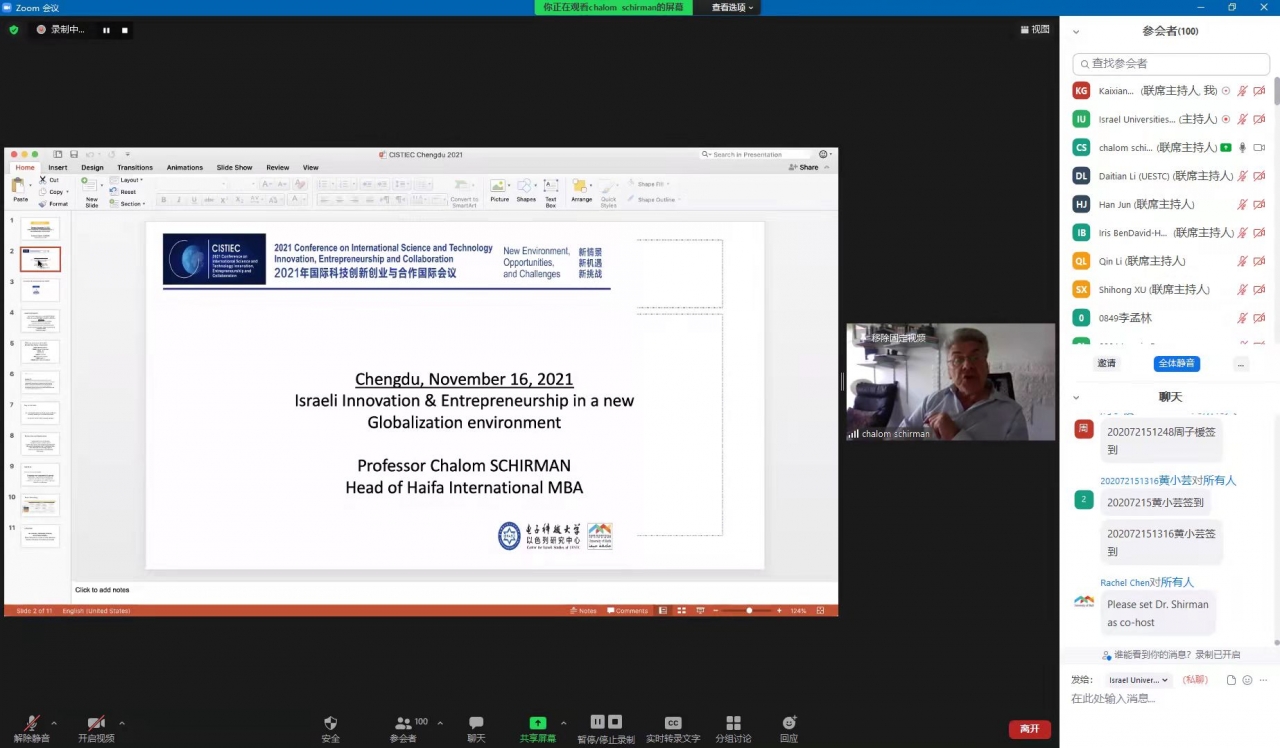The image size is (1280, 748).
Task: Click the emoji smiley in chat input bar
Action: (1247, 680)
